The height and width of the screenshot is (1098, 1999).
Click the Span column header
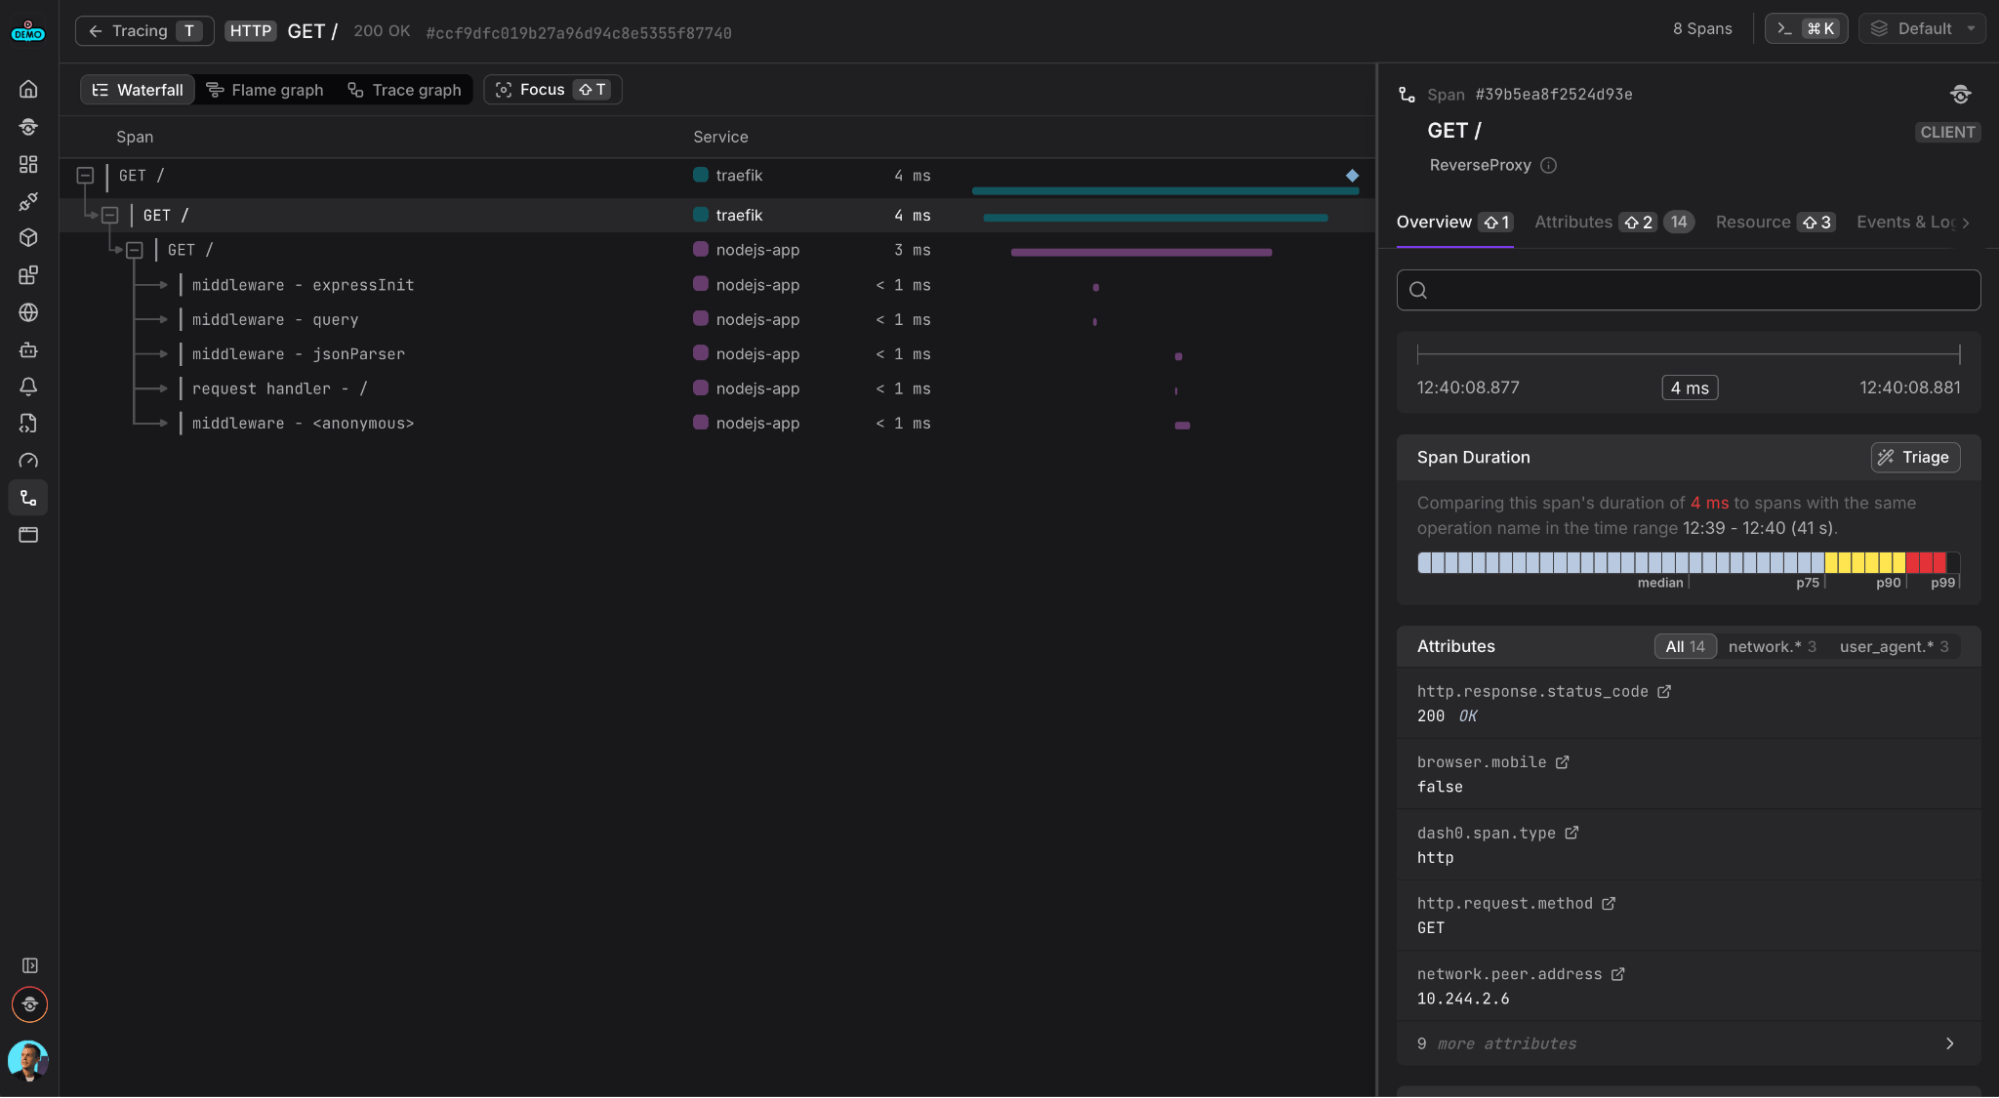click(x=134, y=137)
